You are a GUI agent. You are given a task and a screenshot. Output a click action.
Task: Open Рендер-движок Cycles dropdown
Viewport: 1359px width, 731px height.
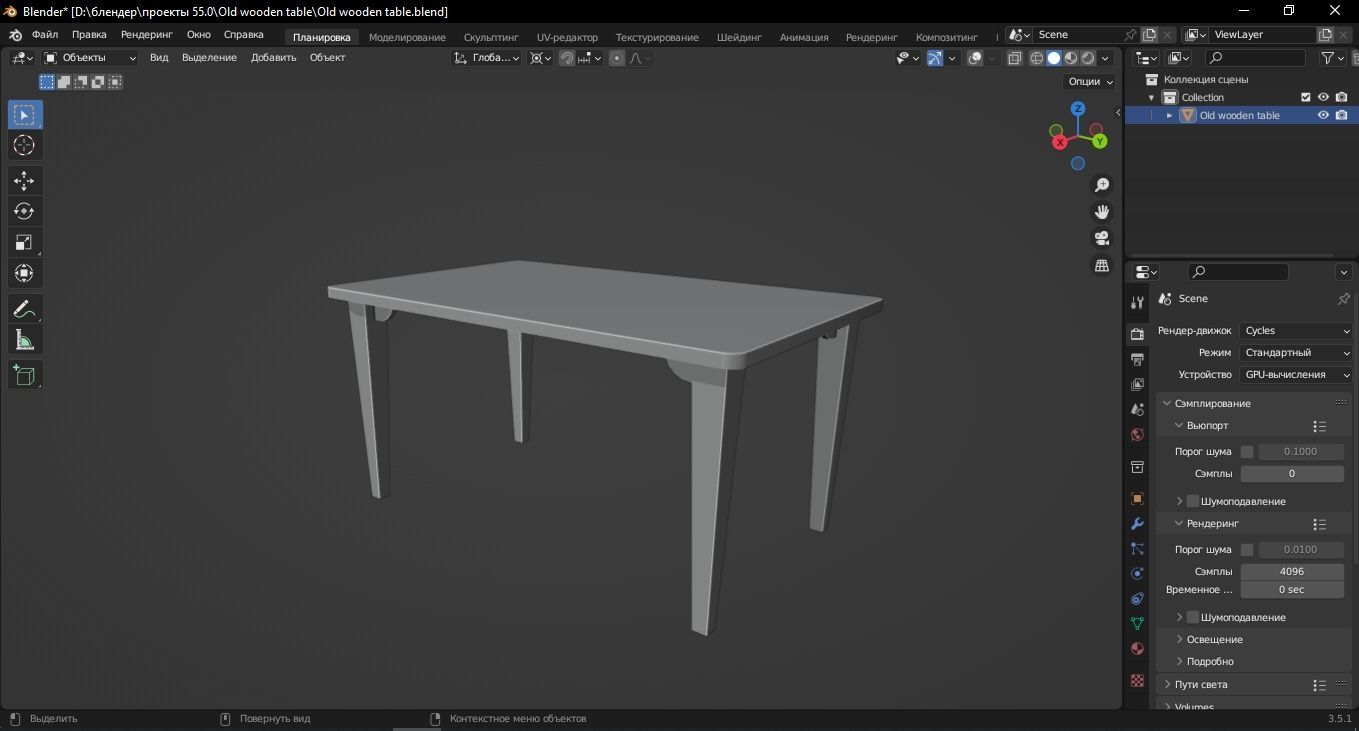click(1296, 331)
